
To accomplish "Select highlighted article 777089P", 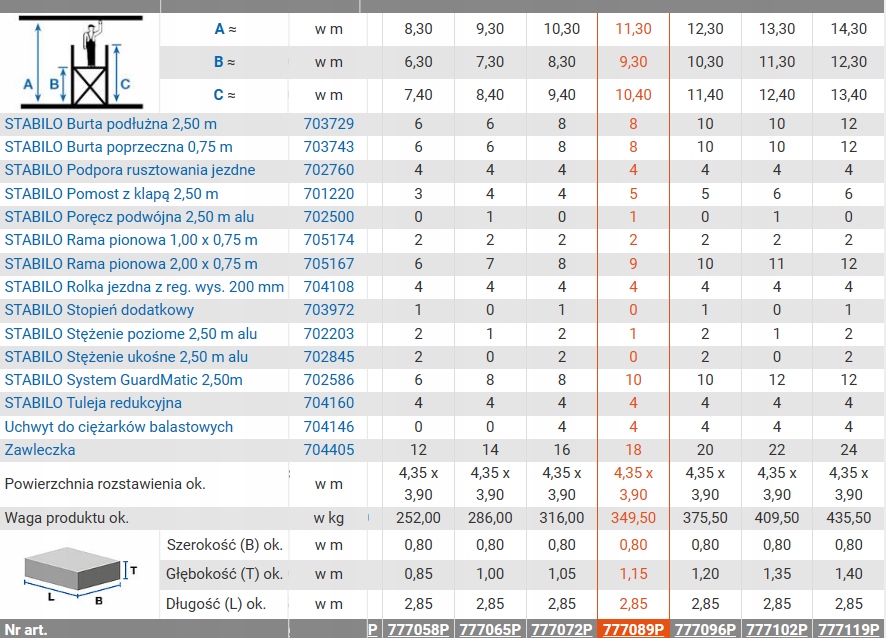I will pyautogui.click(x=633, y=630).
